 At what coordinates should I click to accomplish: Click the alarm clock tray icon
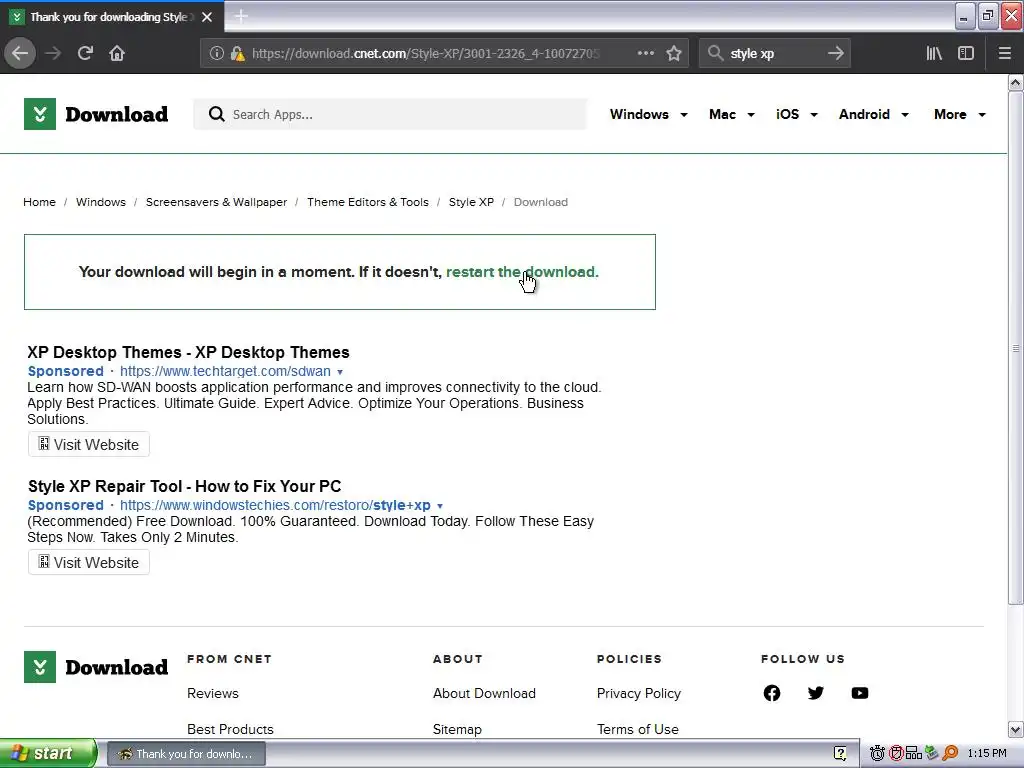coord(877,754)
